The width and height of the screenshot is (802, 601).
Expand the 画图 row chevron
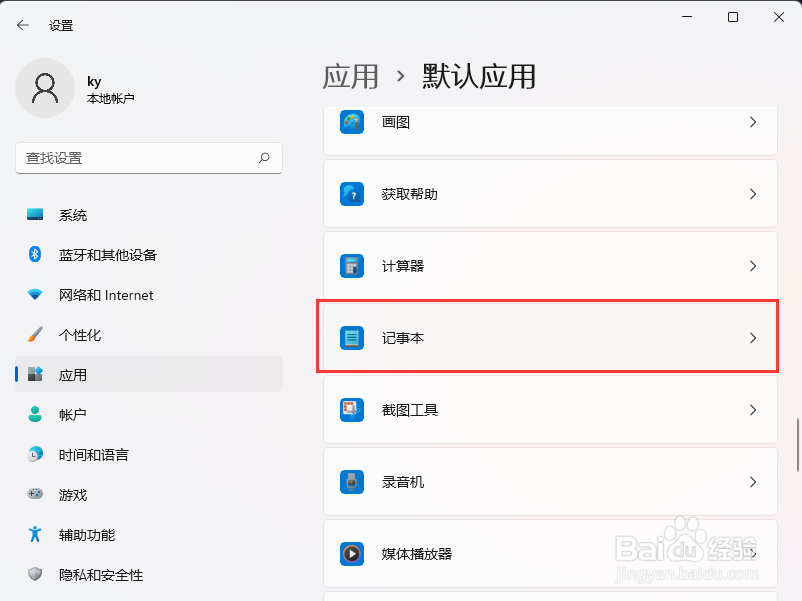click(753, 122)
